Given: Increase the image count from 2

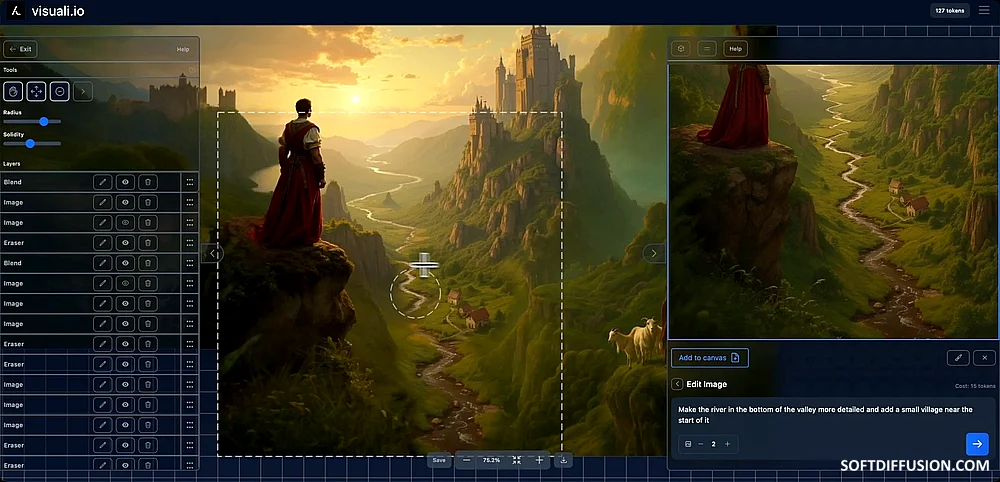Looking at the screenshot, I should click(728, 444).
